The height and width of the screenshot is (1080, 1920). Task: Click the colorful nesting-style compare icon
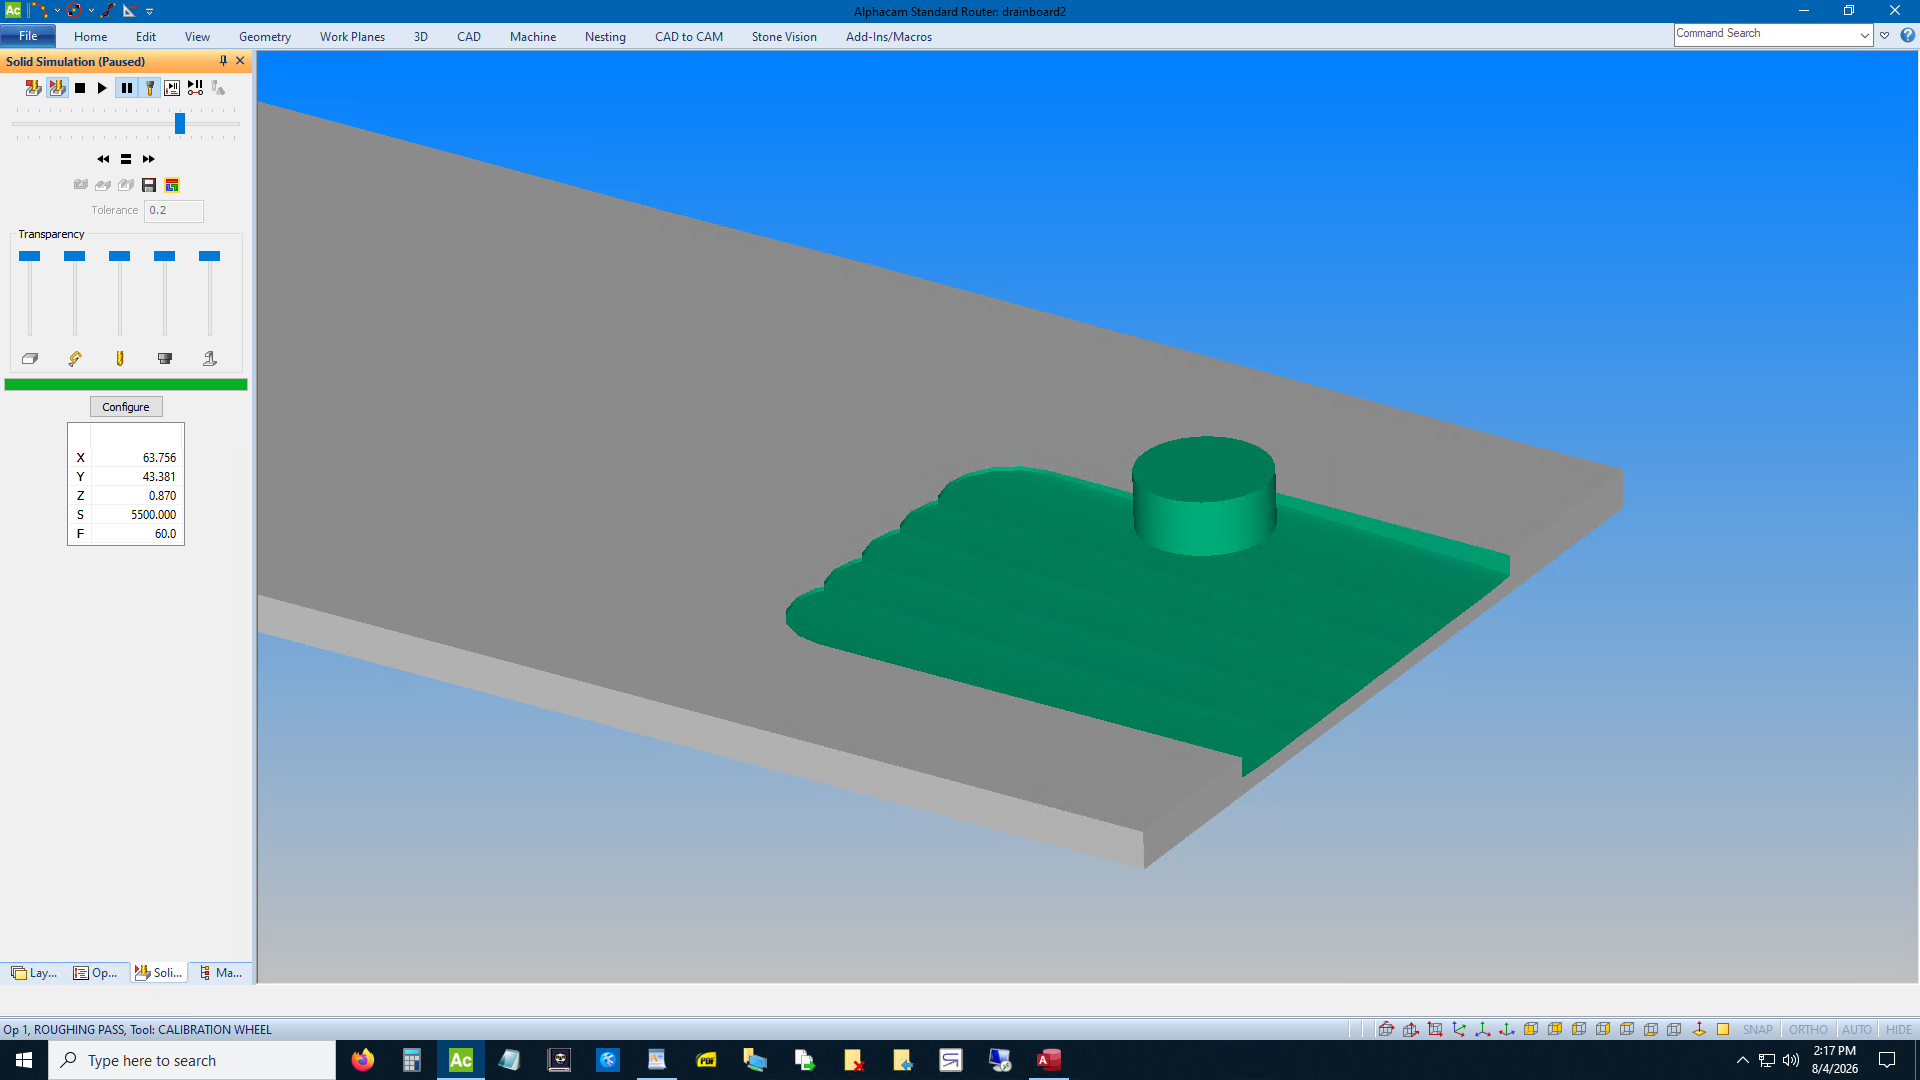click(x=172, y=185)
